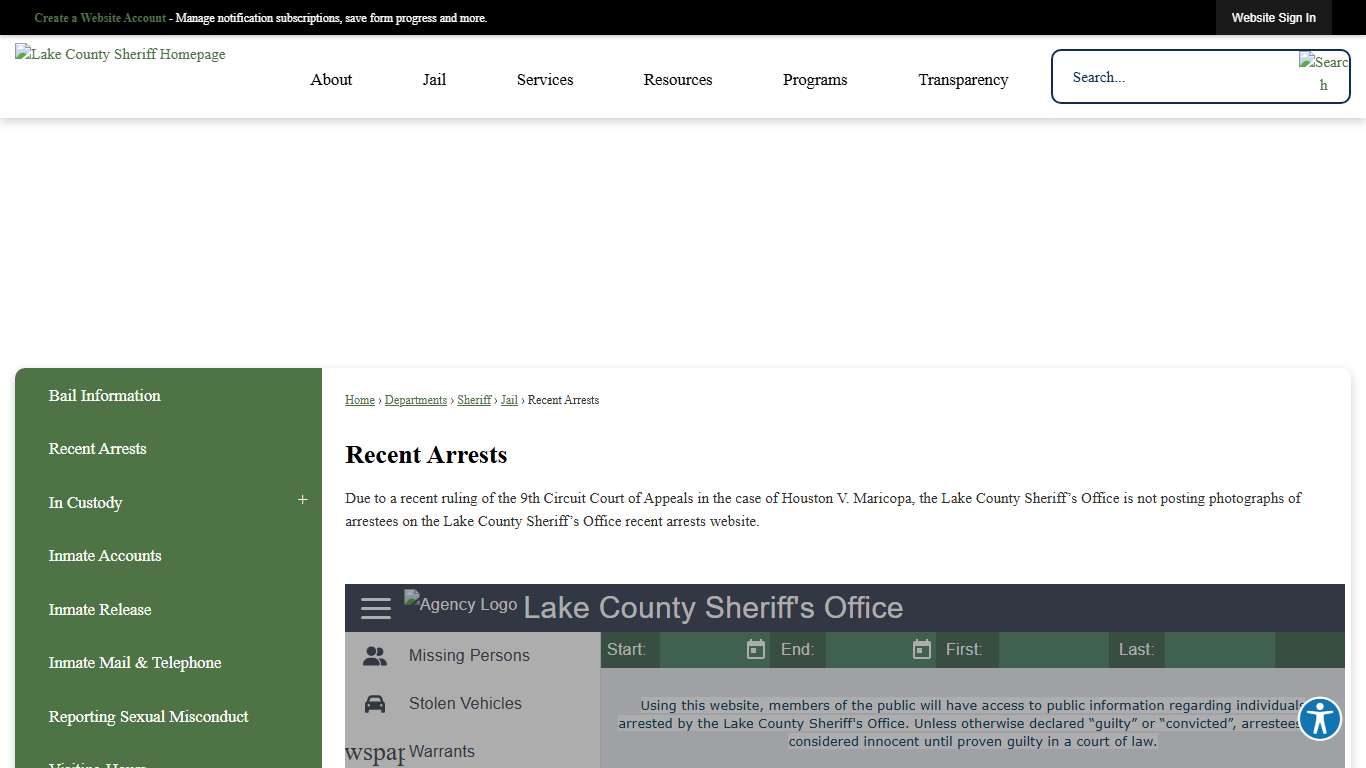The width and height of the screenshot is (1366, 768).
Task: Open the hamburger menu in the arrests widget
Action: [375, 607]
